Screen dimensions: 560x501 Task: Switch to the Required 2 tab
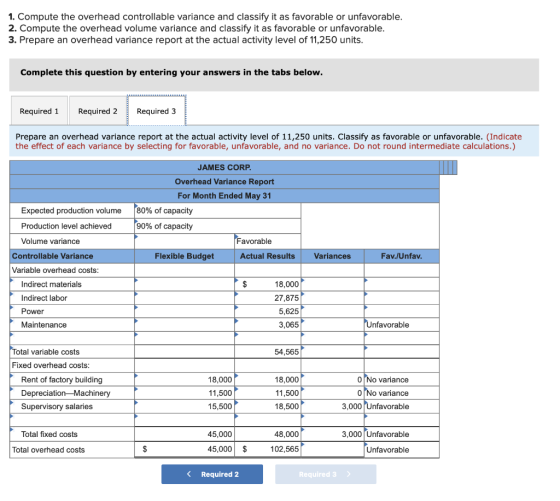[x=98, y=111]
